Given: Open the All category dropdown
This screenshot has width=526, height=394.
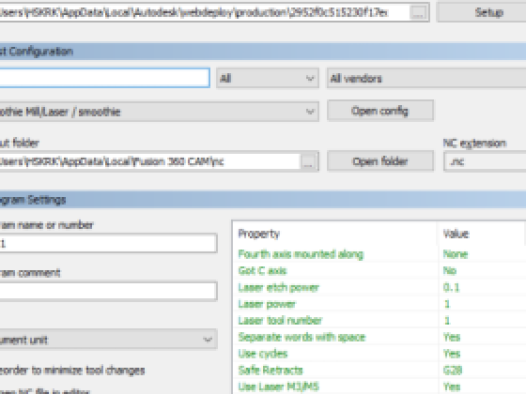Looking at the screenshot, I should (x=267, y=78).
